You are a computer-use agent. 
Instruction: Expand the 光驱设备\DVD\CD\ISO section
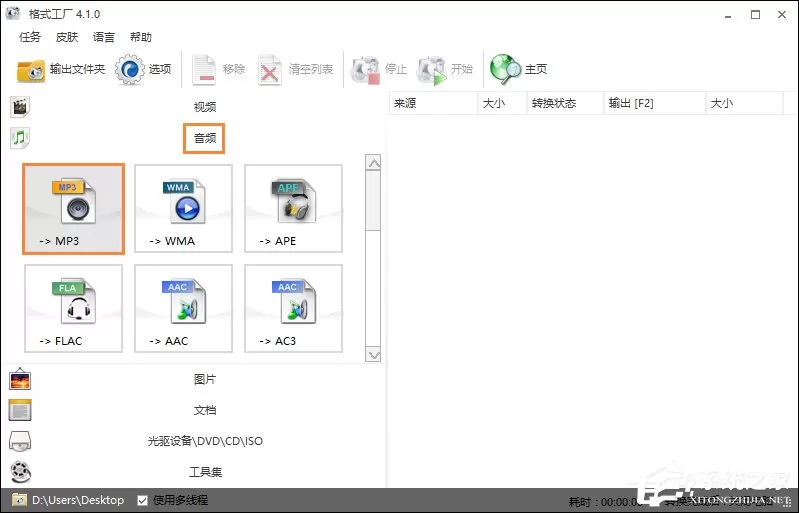(205, 441)
